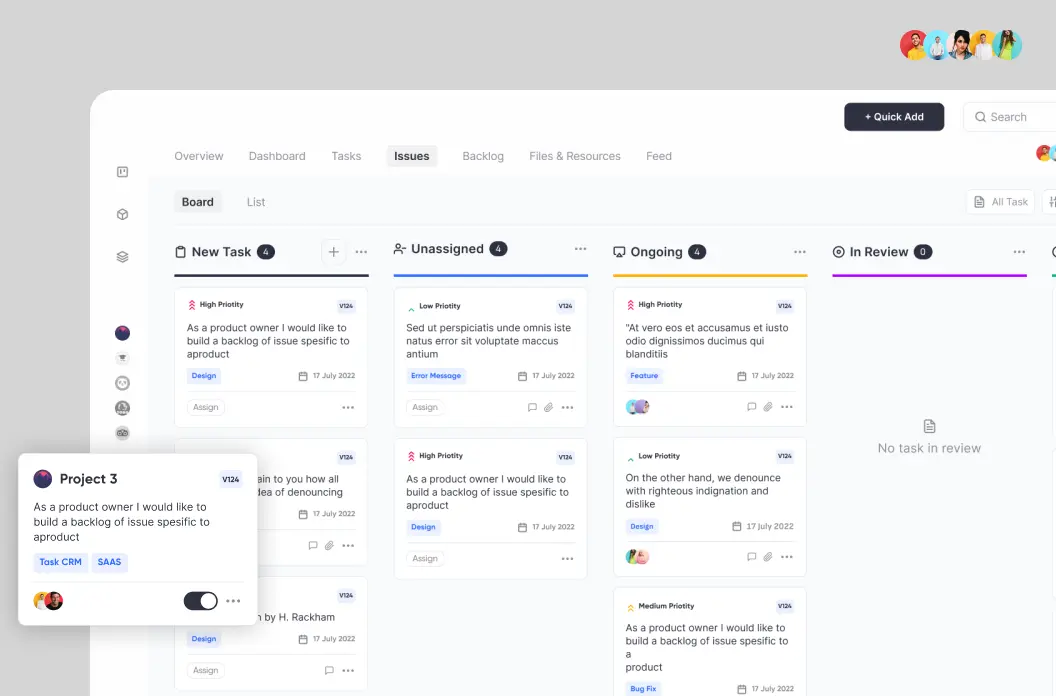Switch to List view
The width and height of the screenshot is (1056, 696).
[256, 202]
